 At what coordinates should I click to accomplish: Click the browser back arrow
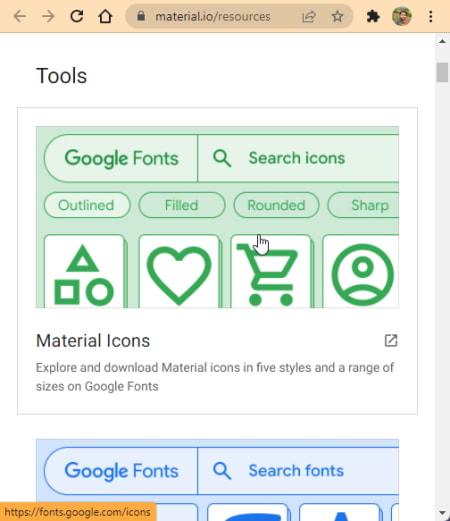click(x=20, y=16)
